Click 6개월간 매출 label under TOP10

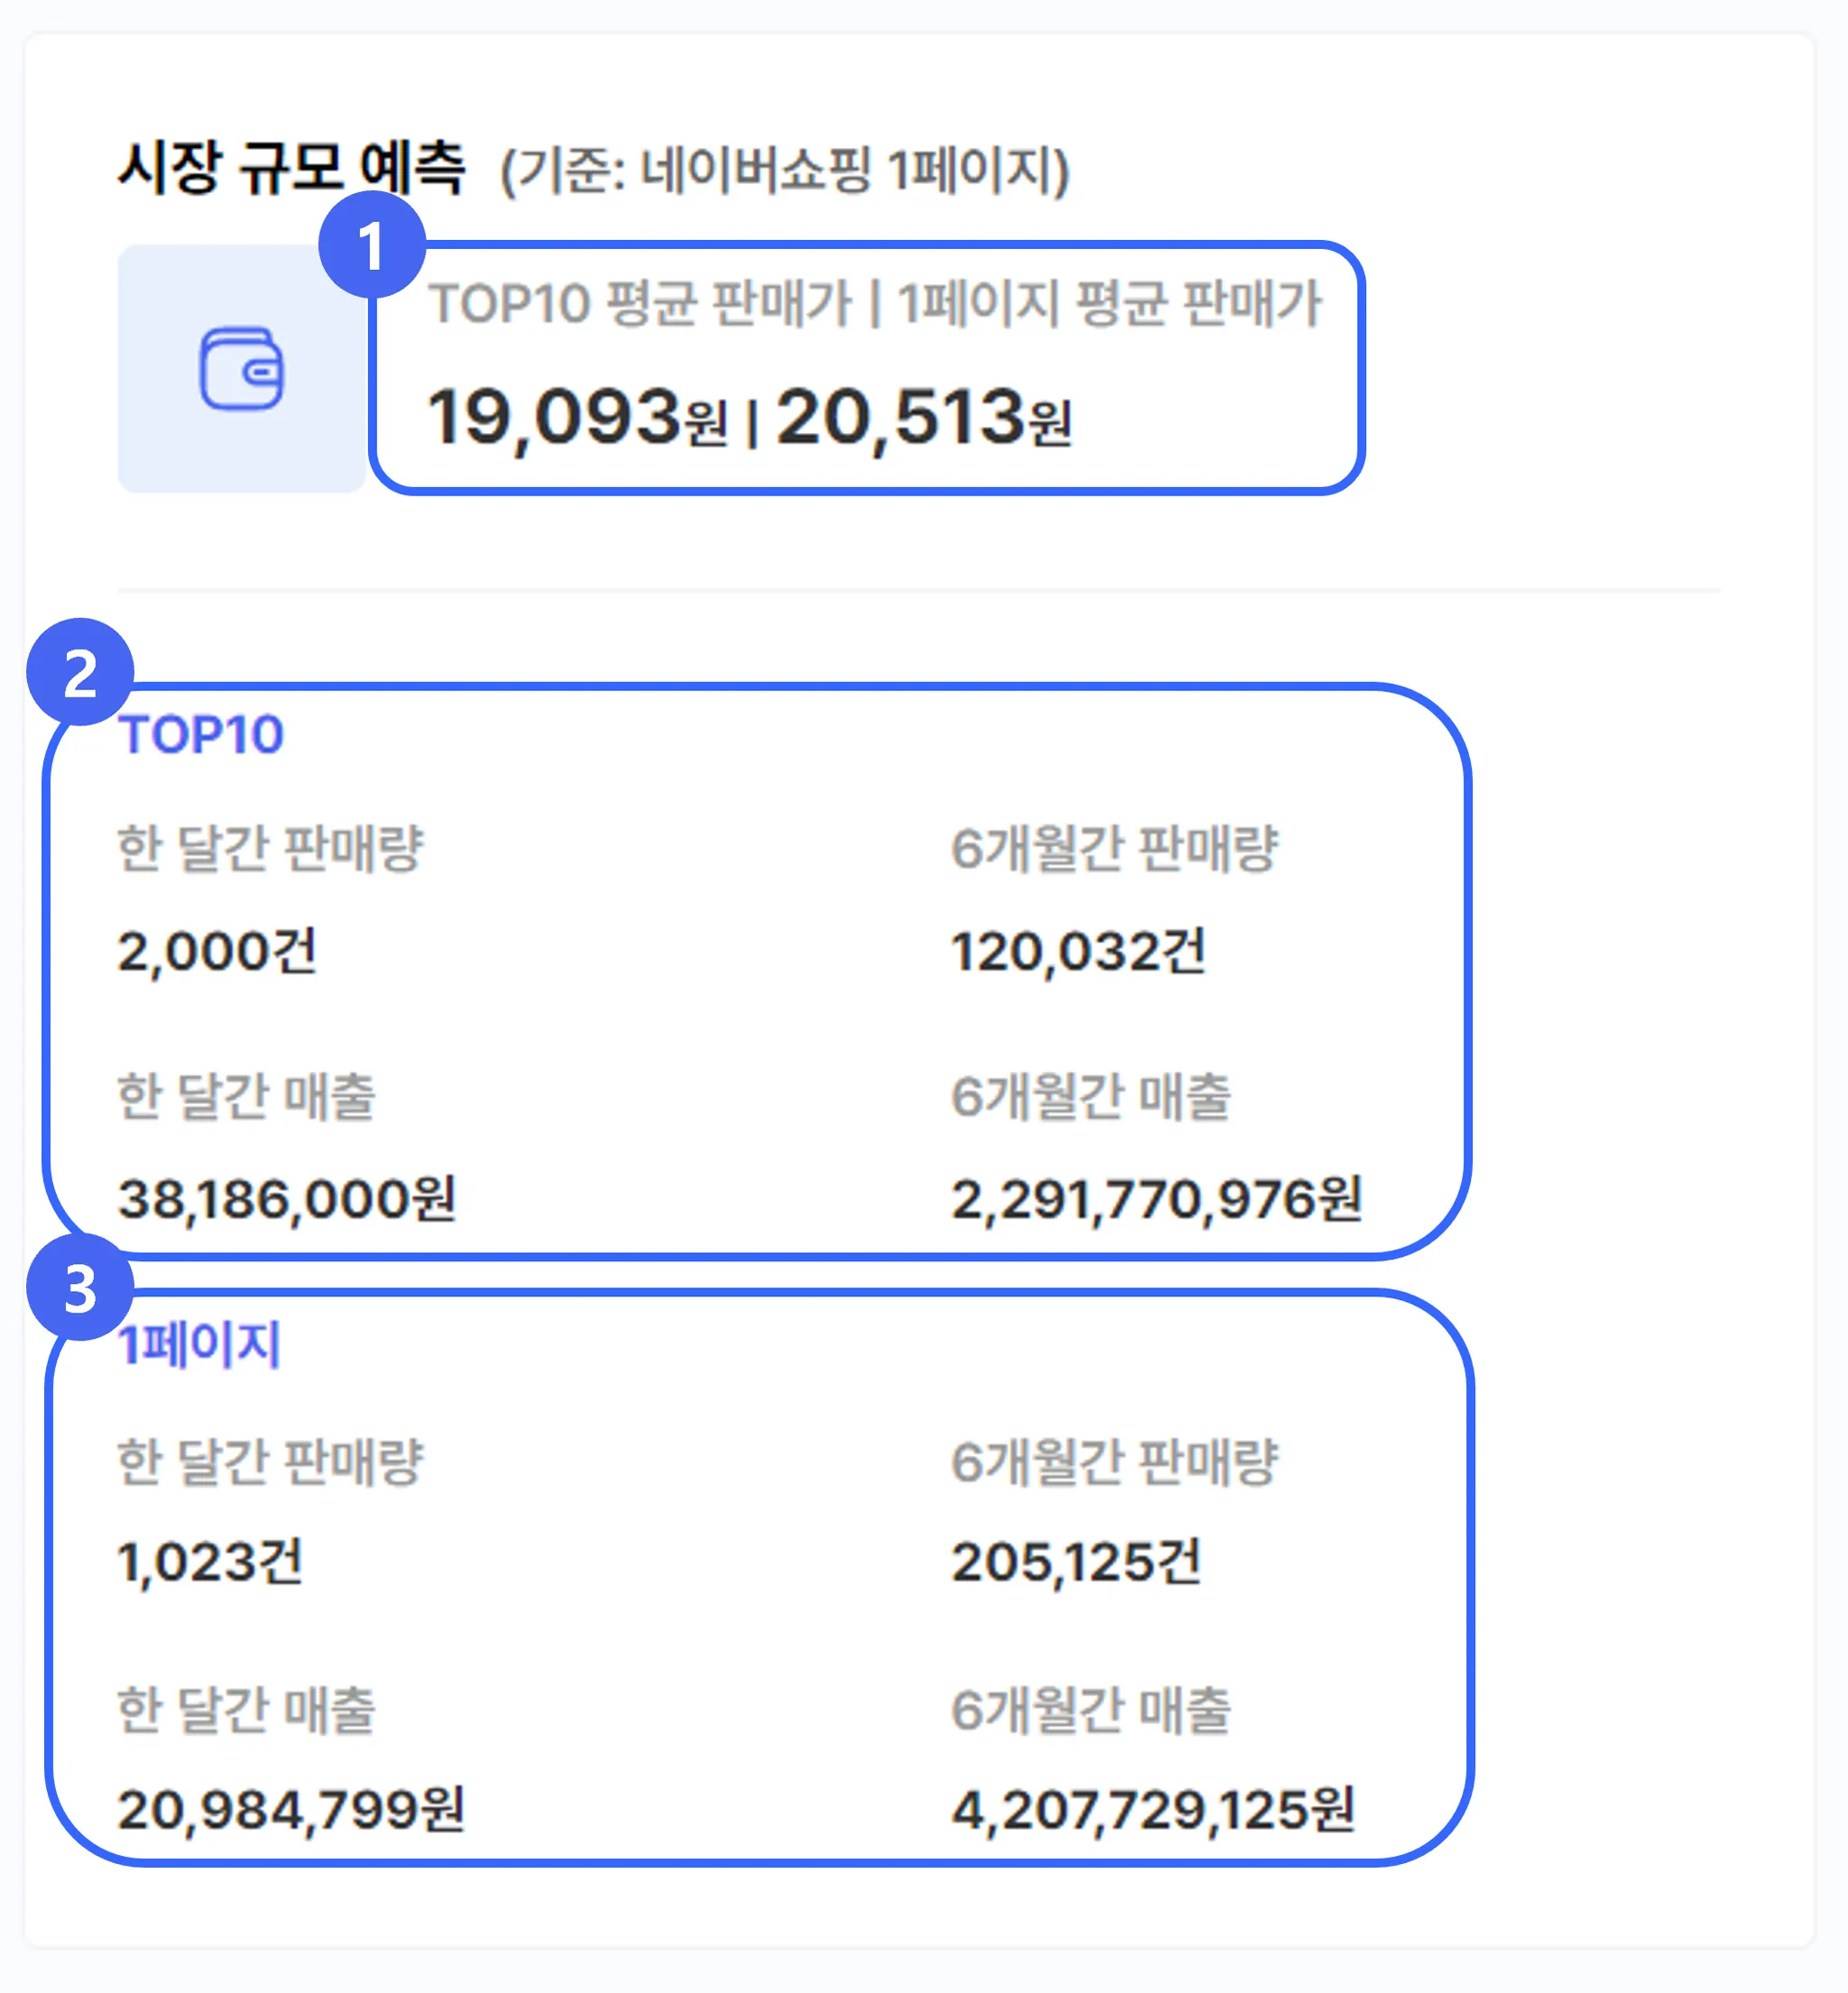point(1091,1095)
